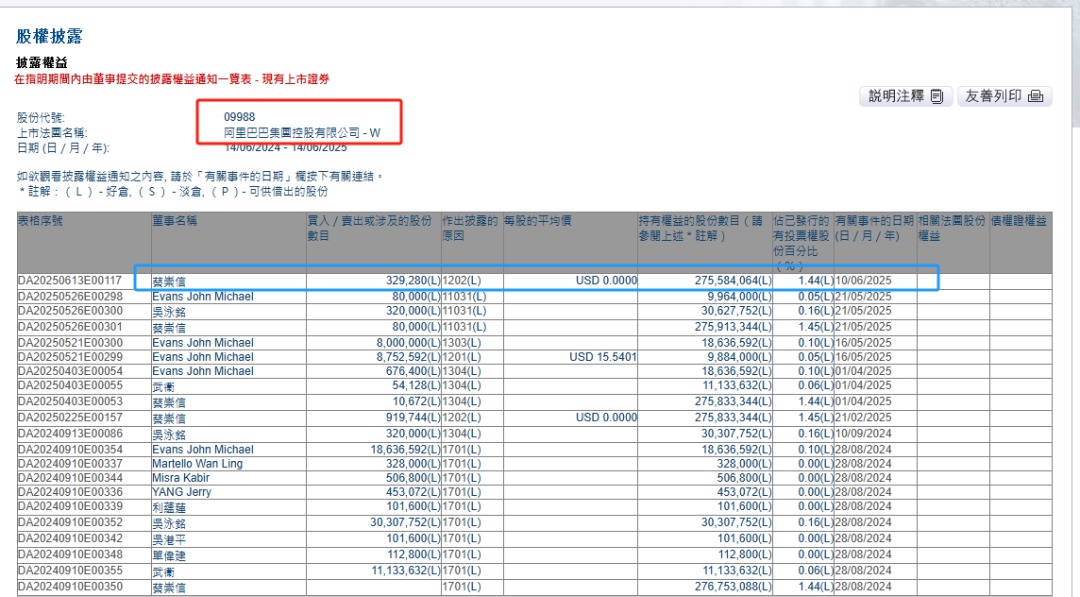
Task: Click the 股權披露 page heading
Action: point(49,36)
